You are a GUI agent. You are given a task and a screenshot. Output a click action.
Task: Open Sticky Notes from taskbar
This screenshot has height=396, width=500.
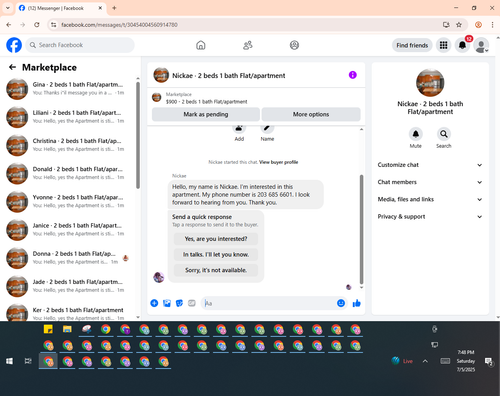click(x=48, y=329)
